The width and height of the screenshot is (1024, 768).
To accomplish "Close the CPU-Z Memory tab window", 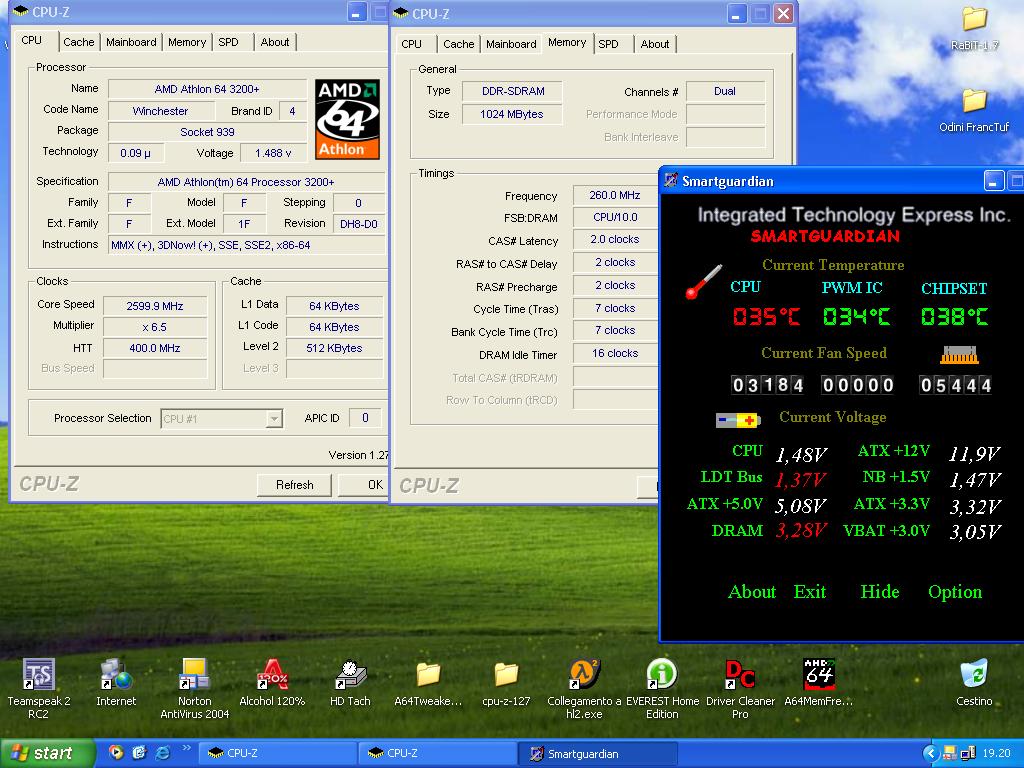I will click(783, 14).
